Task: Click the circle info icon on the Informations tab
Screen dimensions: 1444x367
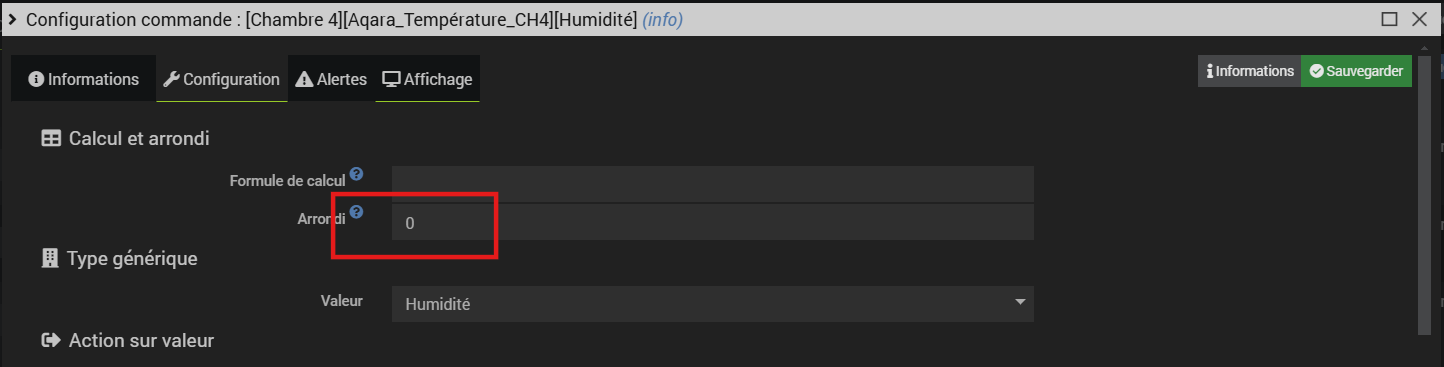Action: pyautogui.click(x=36, y=79)
